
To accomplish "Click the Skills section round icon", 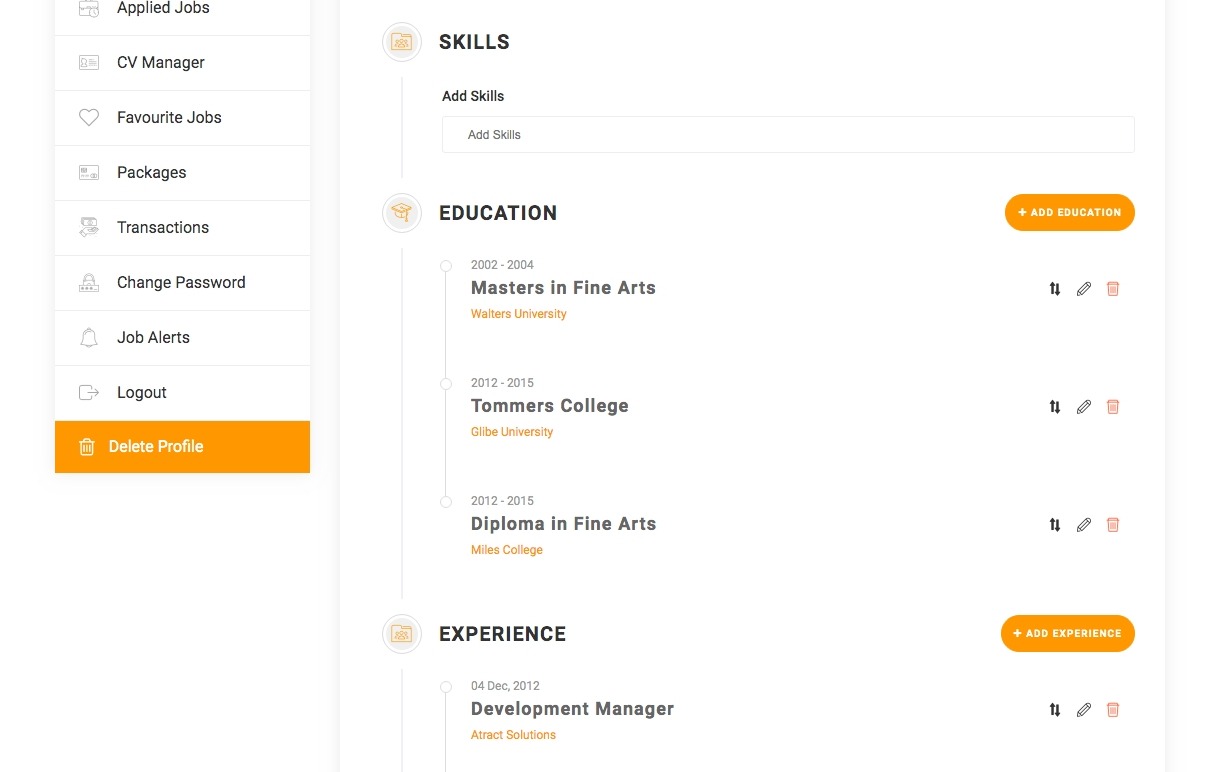I will [401, 42].
